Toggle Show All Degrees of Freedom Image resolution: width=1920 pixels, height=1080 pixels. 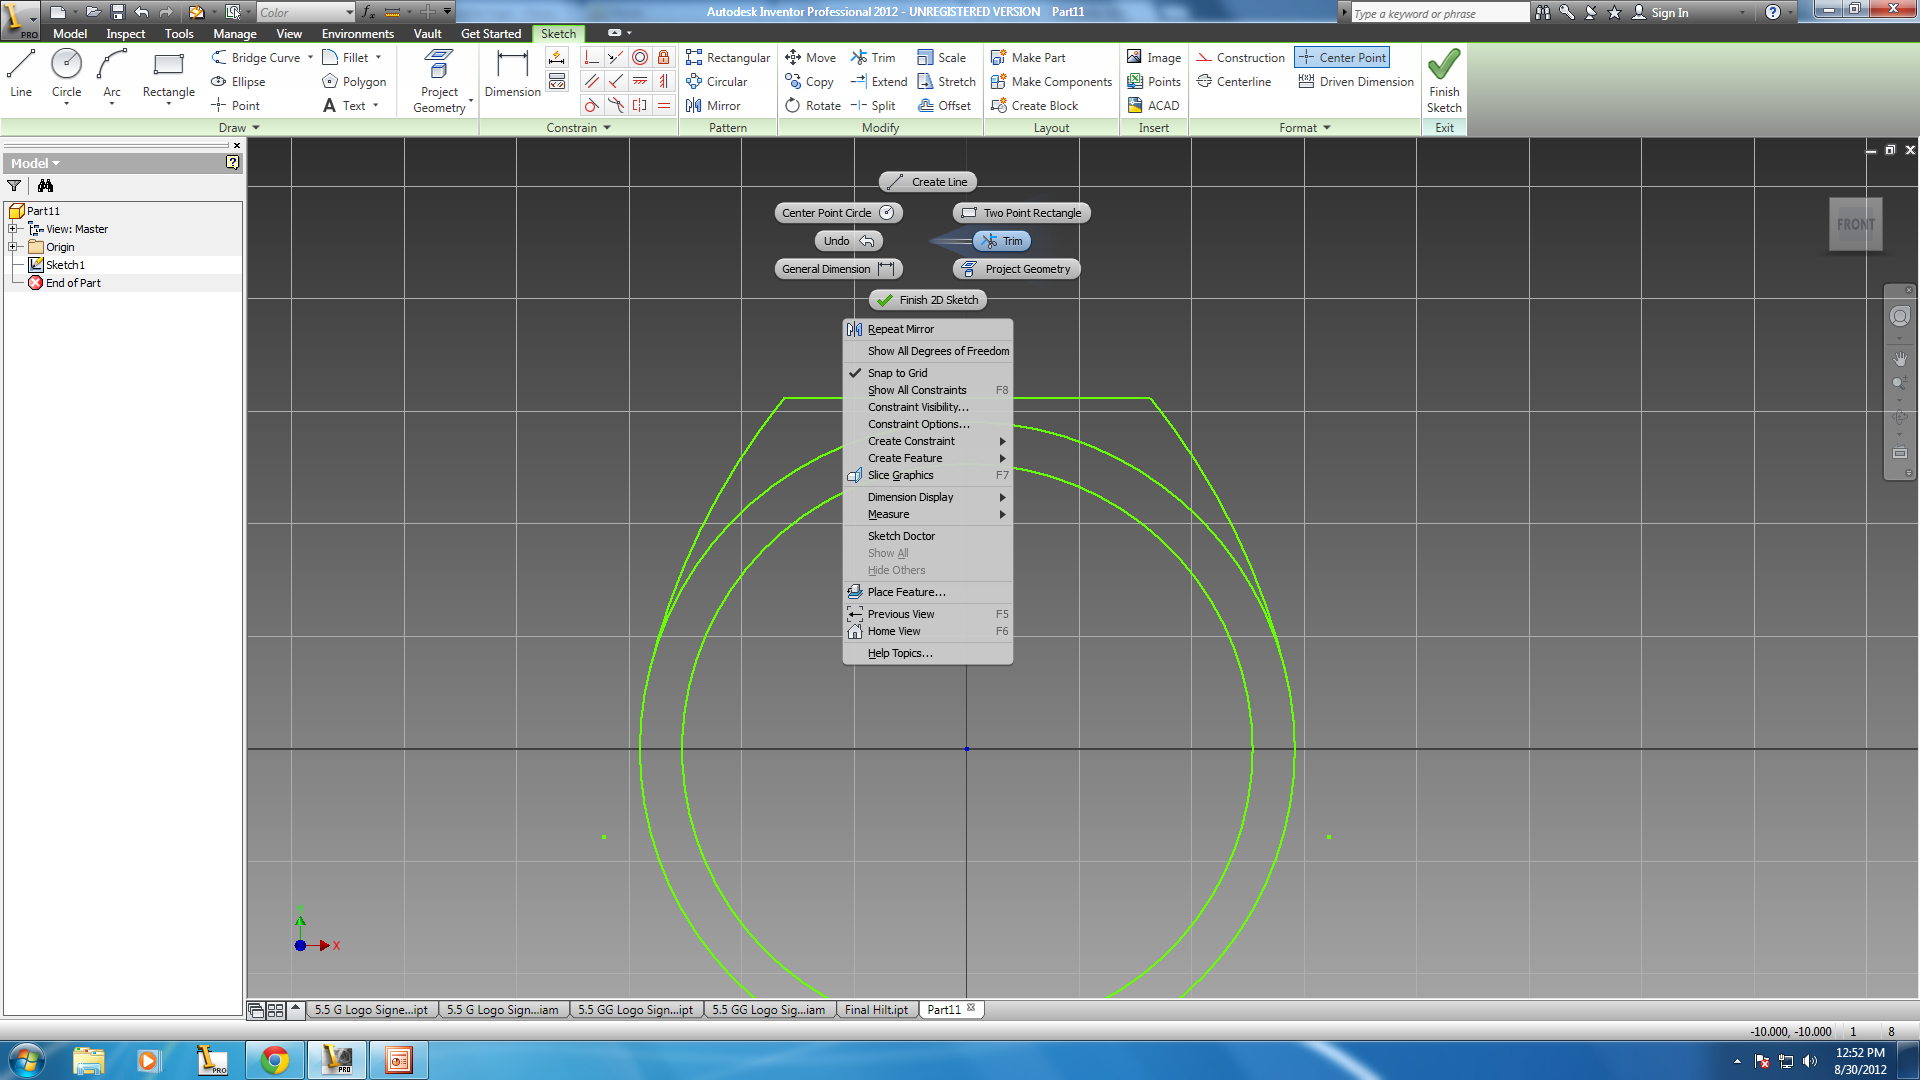pos(928,351)
